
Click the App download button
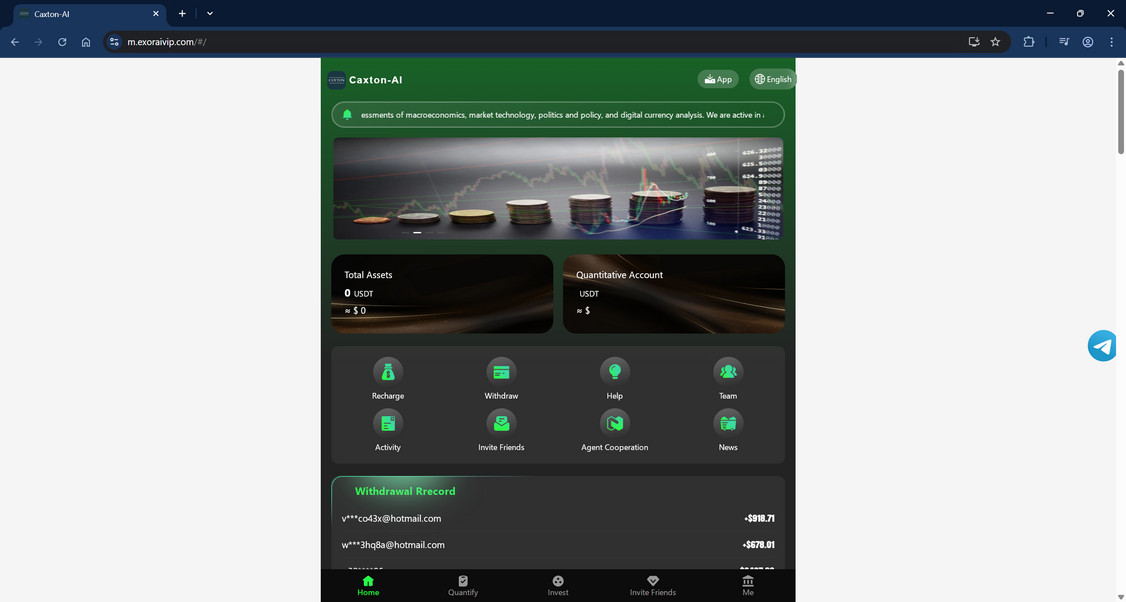point(717,79)
